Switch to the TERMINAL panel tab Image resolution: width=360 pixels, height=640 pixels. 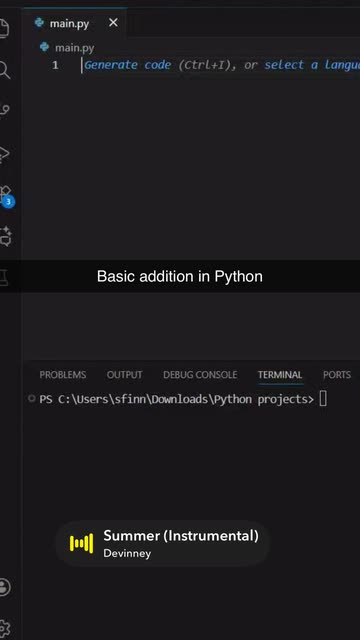click(280, 375)
